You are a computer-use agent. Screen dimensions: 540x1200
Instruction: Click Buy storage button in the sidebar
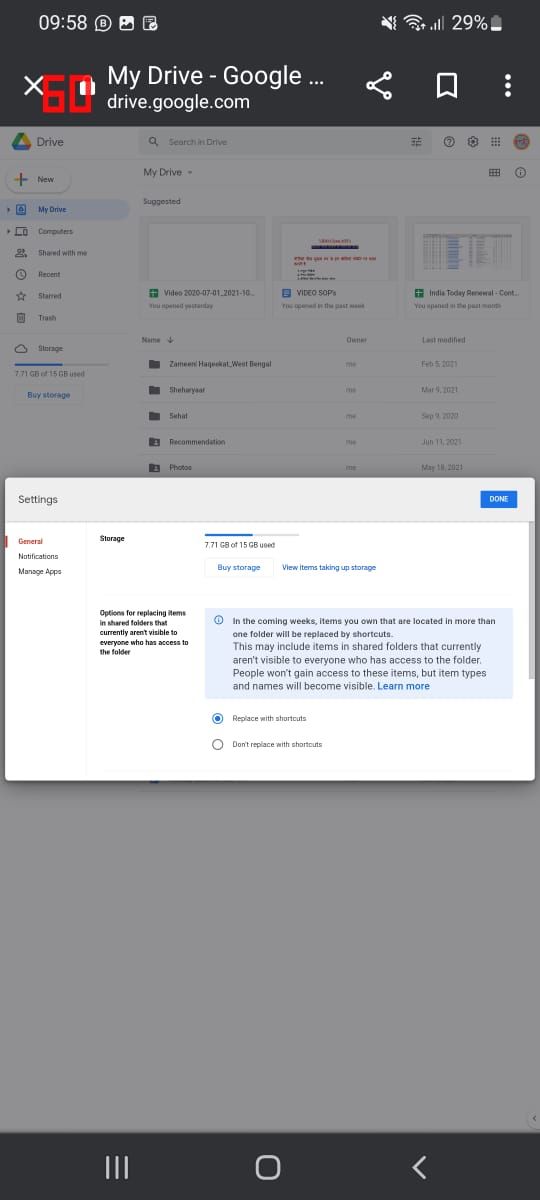49,395
